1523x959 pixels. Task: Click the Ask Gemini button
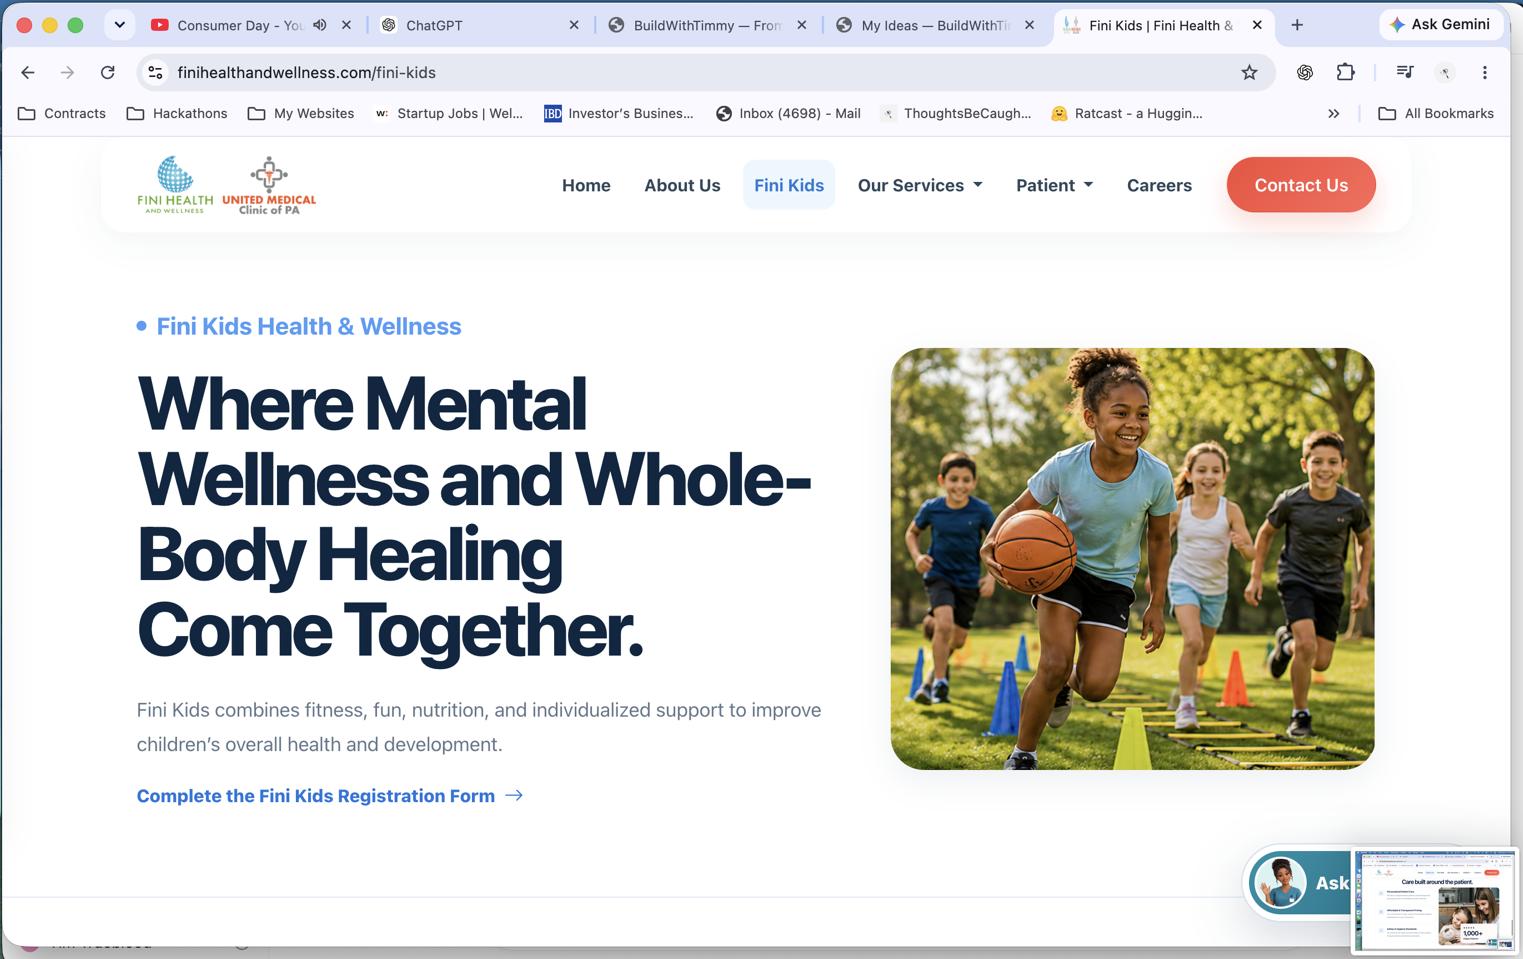pos(1441,24)
